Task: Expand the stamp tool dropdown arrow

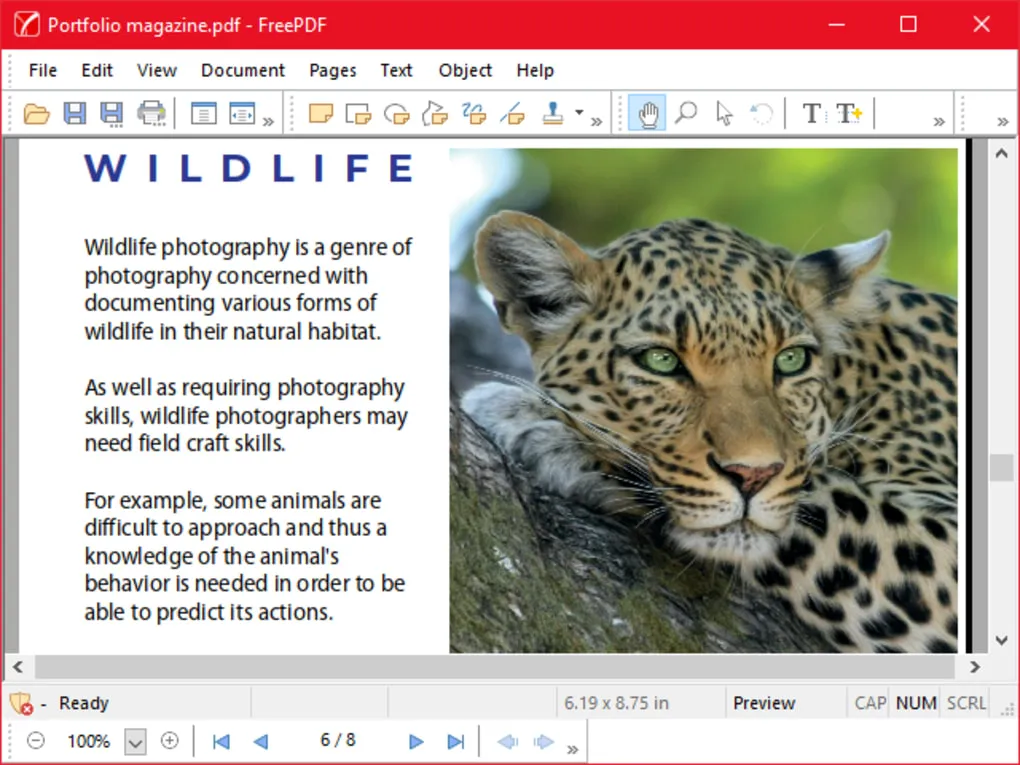Action: point(580,113)
